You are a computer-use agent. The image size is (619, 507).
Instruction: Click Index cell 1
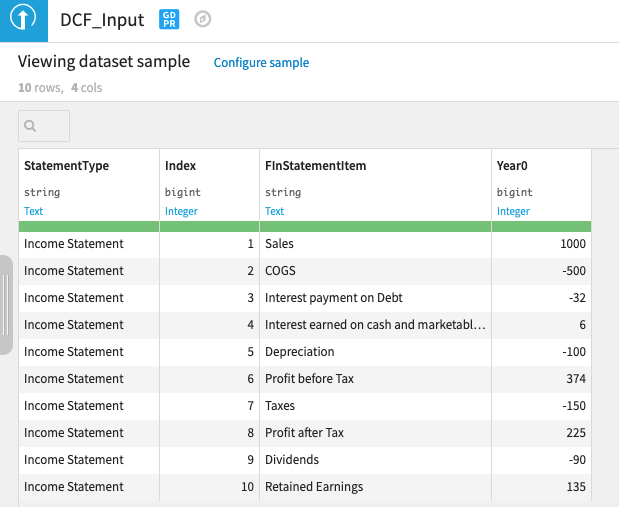click(x=209, y=244)
